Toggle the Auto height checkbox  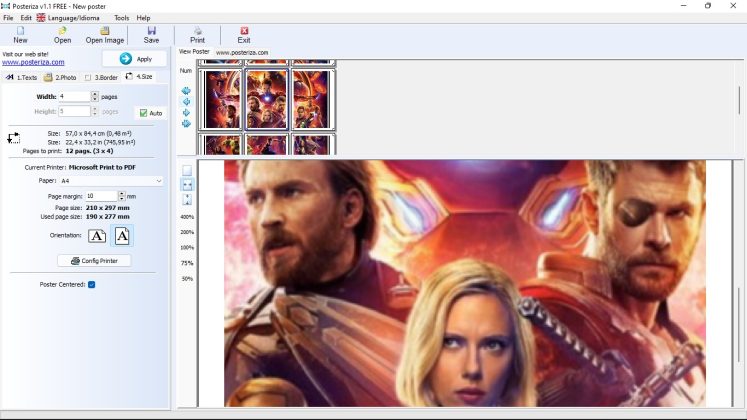tap(143, 113)
